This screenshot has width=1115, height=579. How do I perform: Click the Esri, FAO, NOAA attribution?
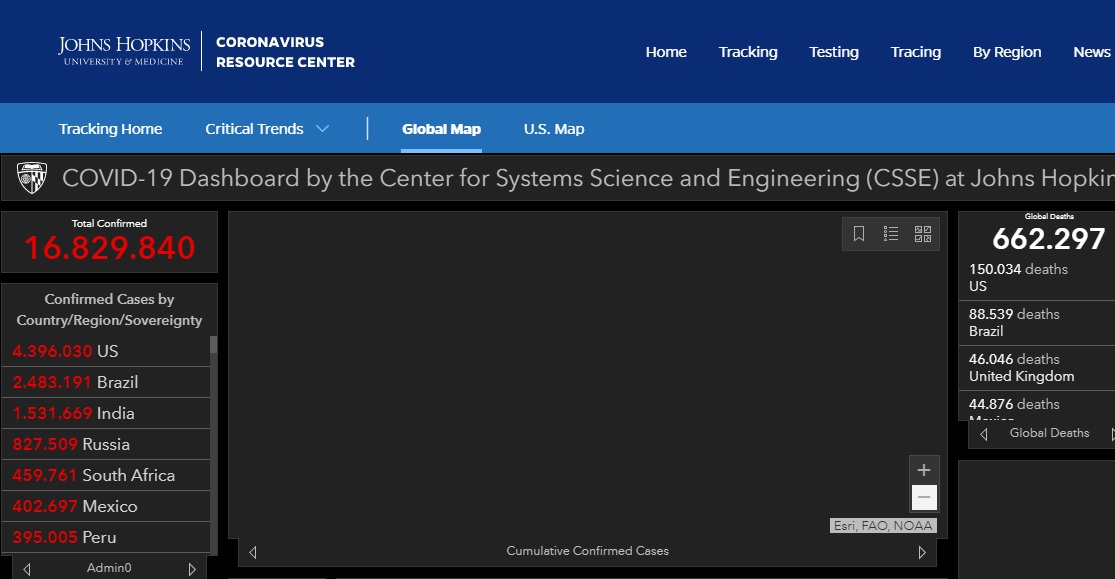point(883,526)
